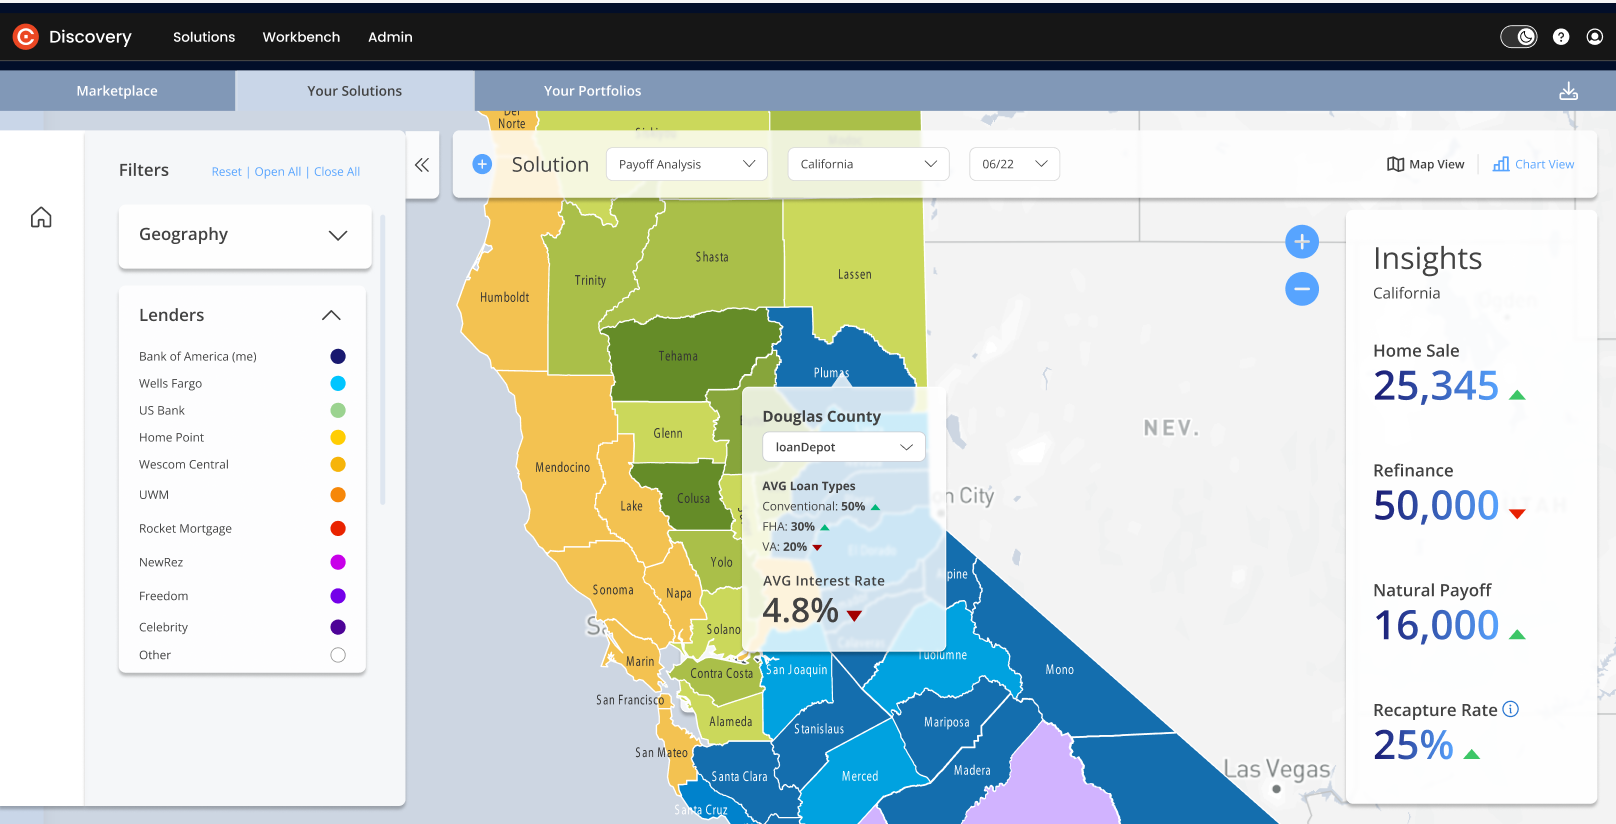Toggle Wescom Central lender dot
The image size is (1616, 824).
[x=338, y=464]
